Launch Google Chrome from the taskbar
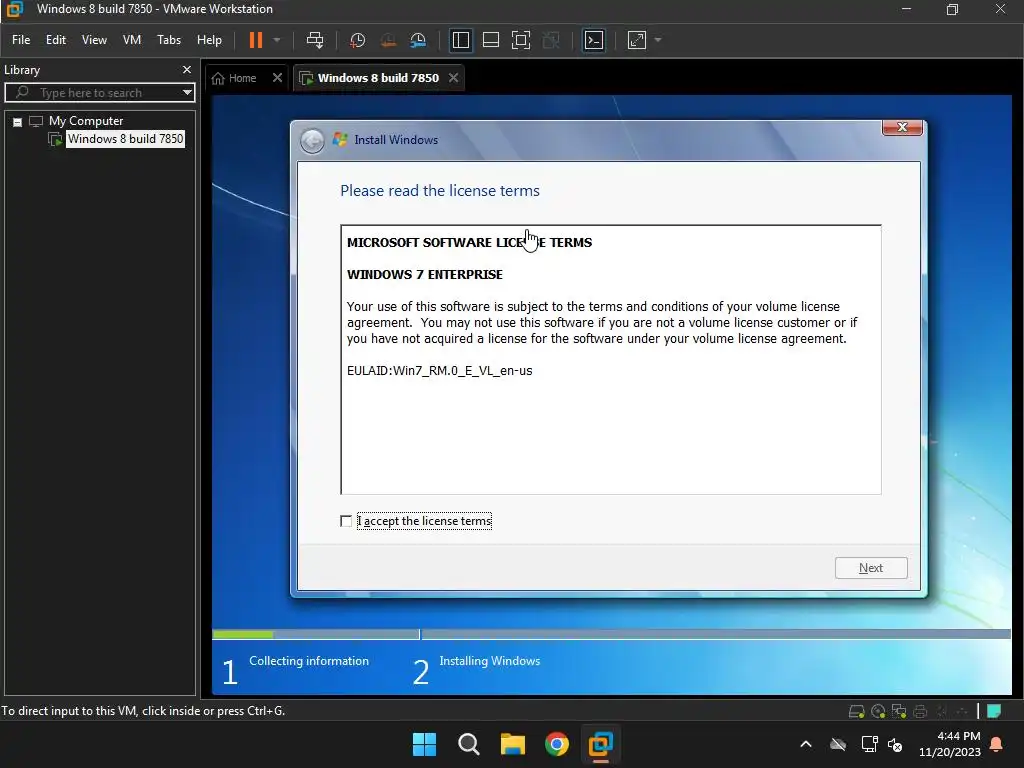Screen dimensions: 1024x768 pyautogui.click(x=557, y=743)
